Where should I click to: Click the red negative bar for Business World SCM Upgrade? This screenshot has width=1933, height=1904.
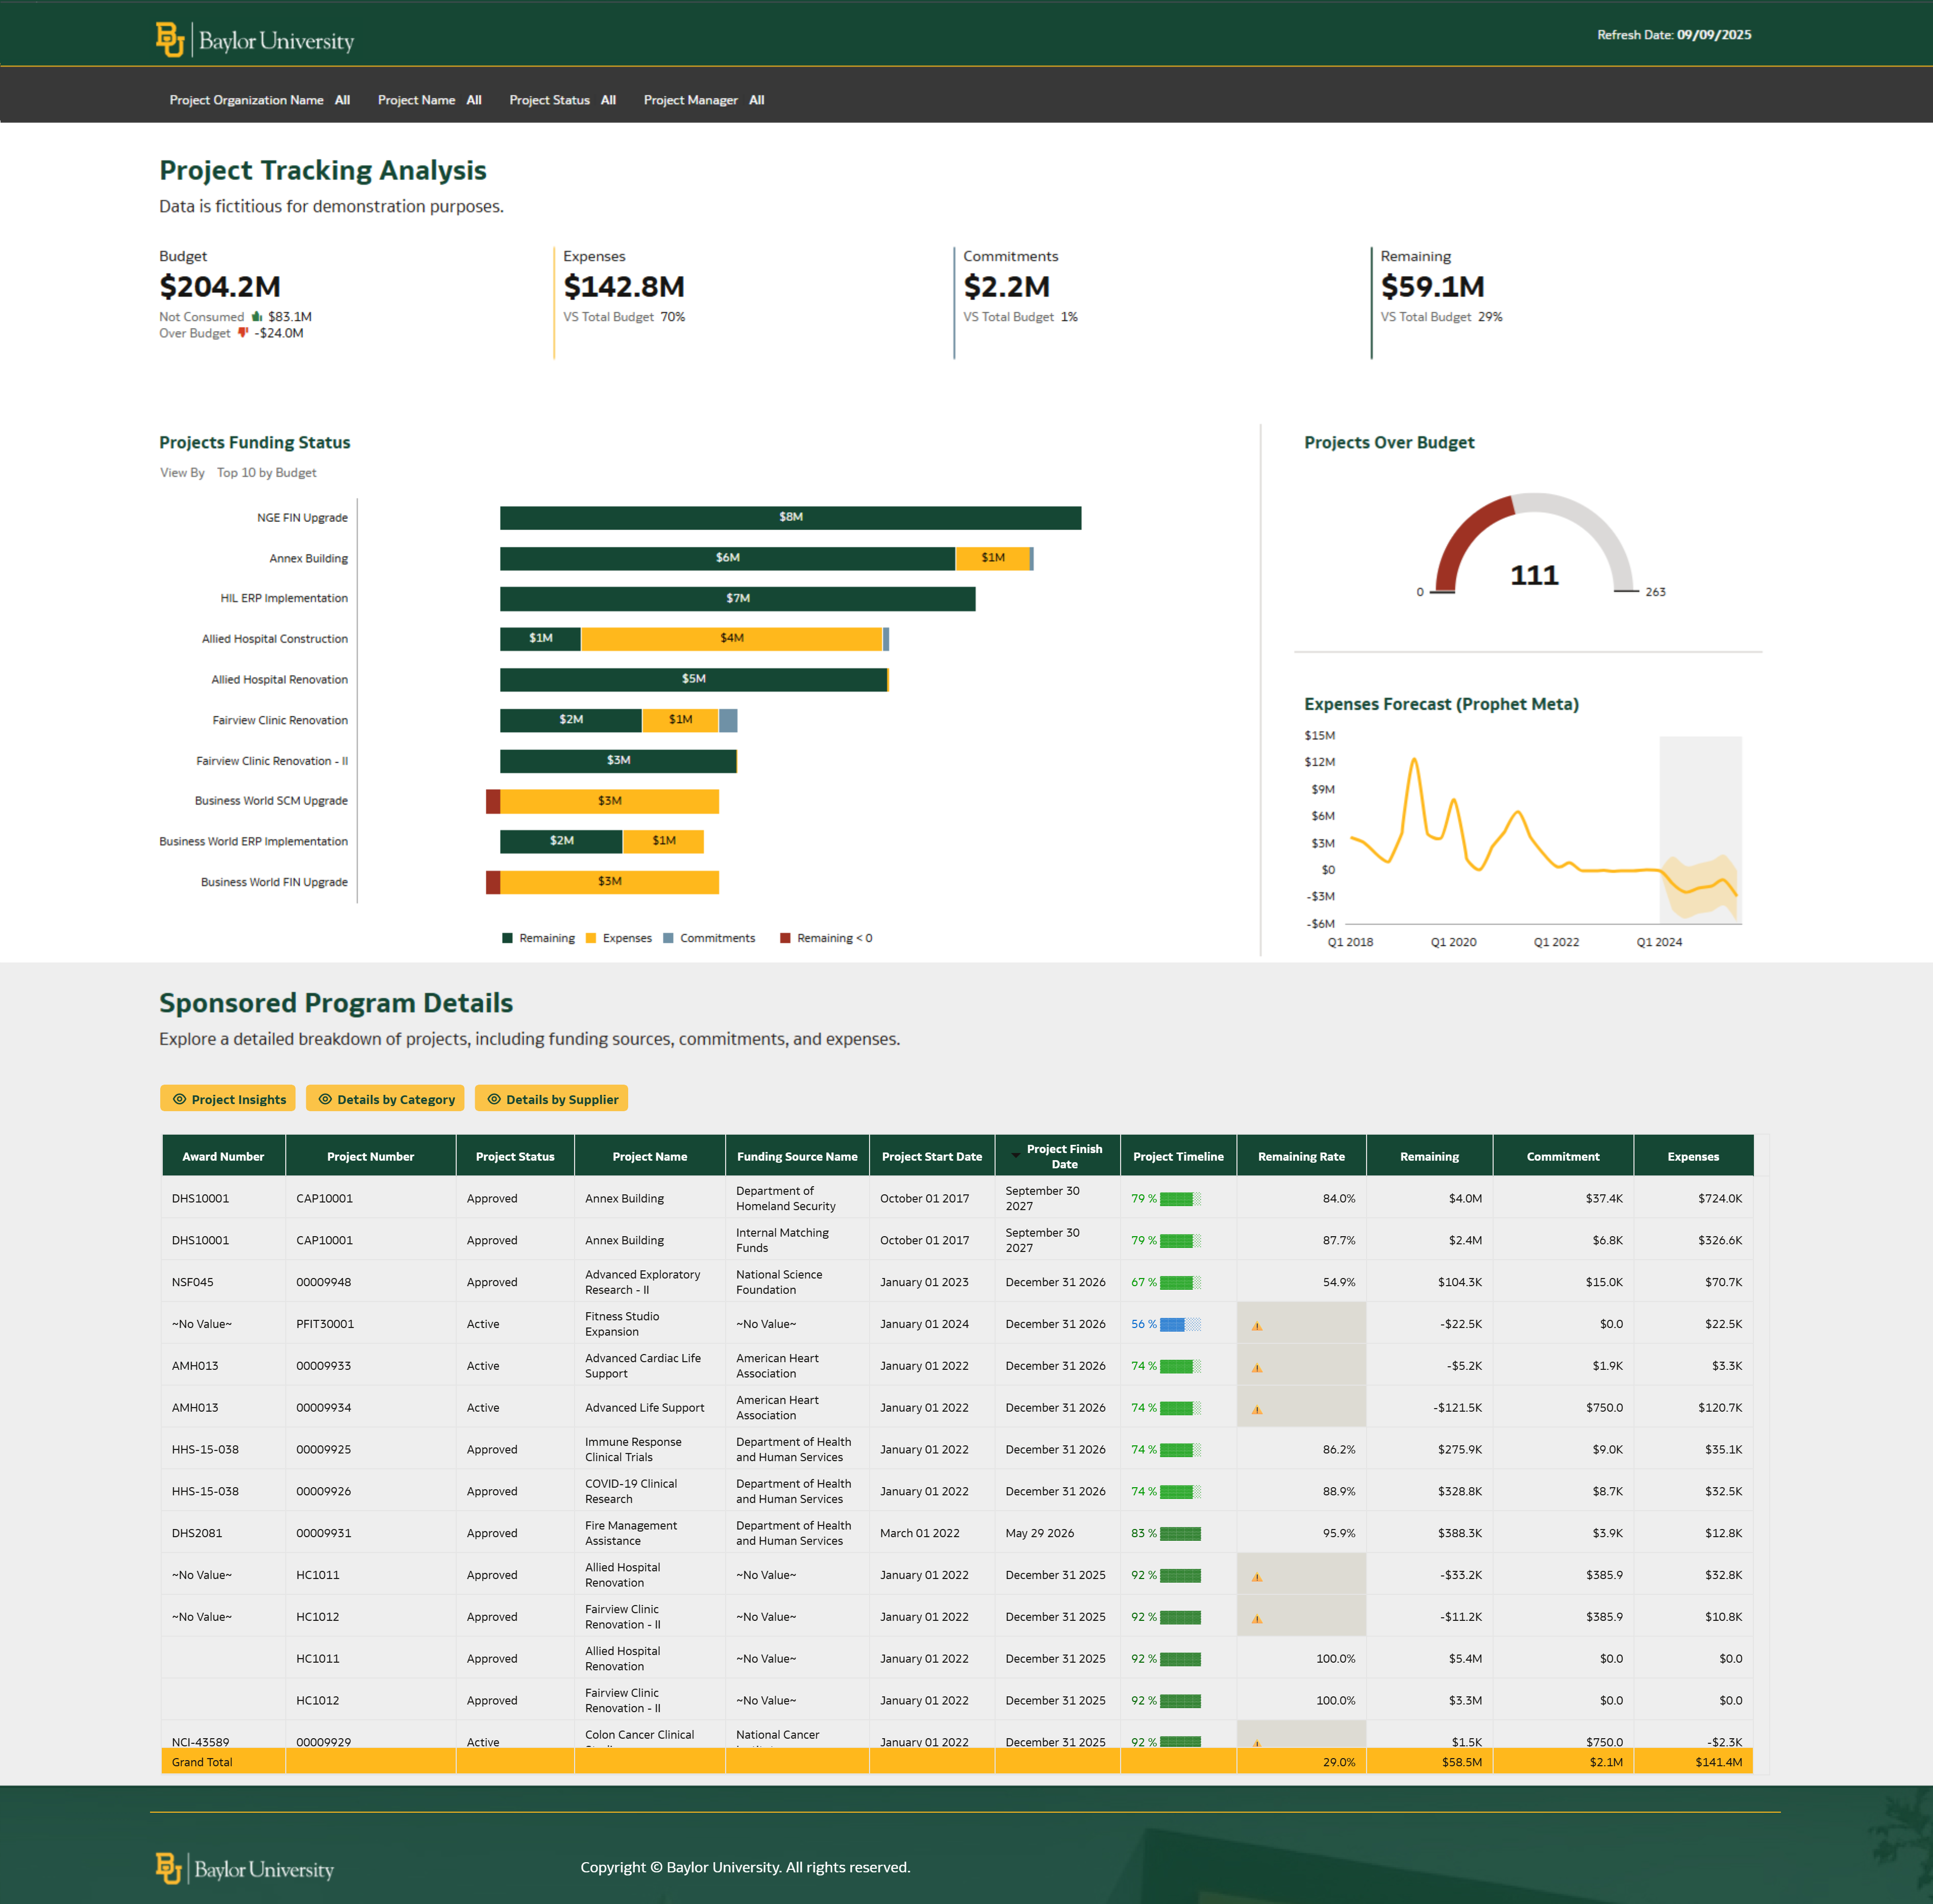tap(493, 801)
